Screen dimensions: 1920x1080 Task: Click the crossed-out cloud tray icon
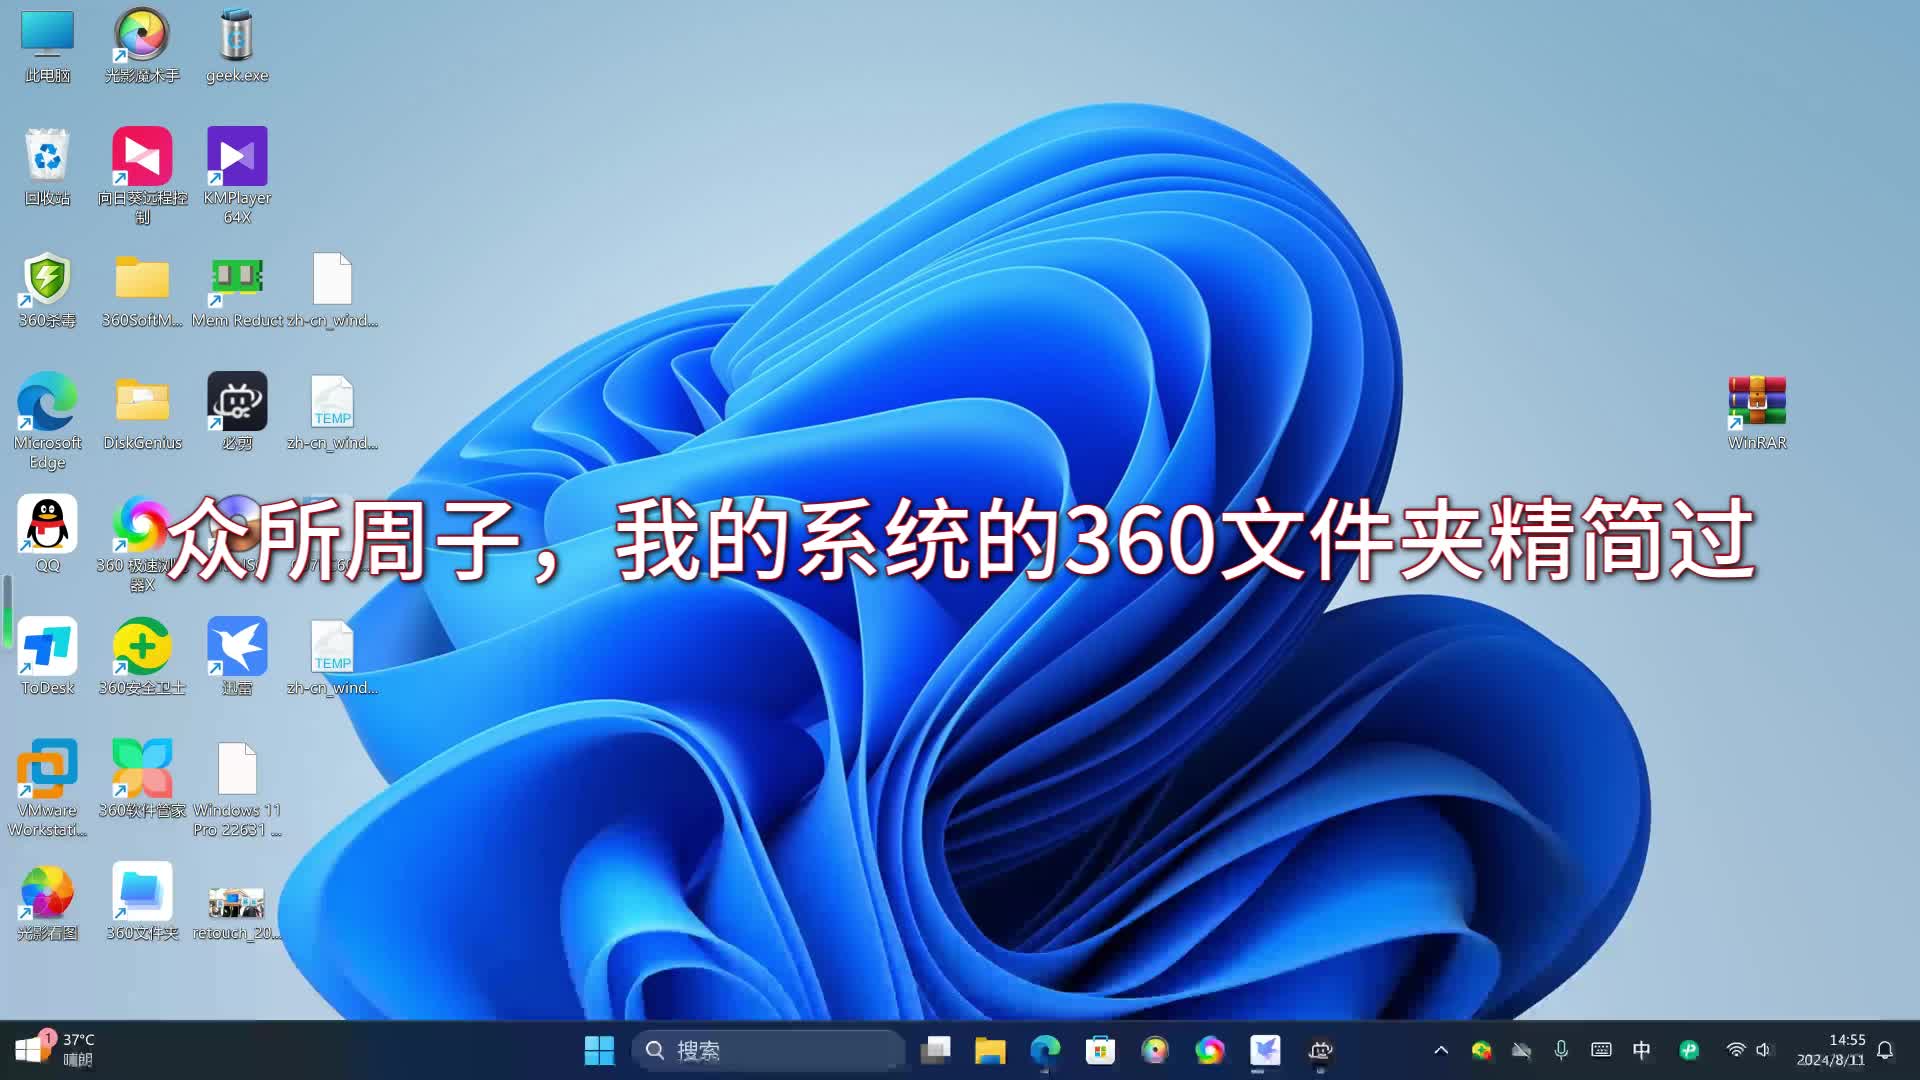[1521, 1050]
